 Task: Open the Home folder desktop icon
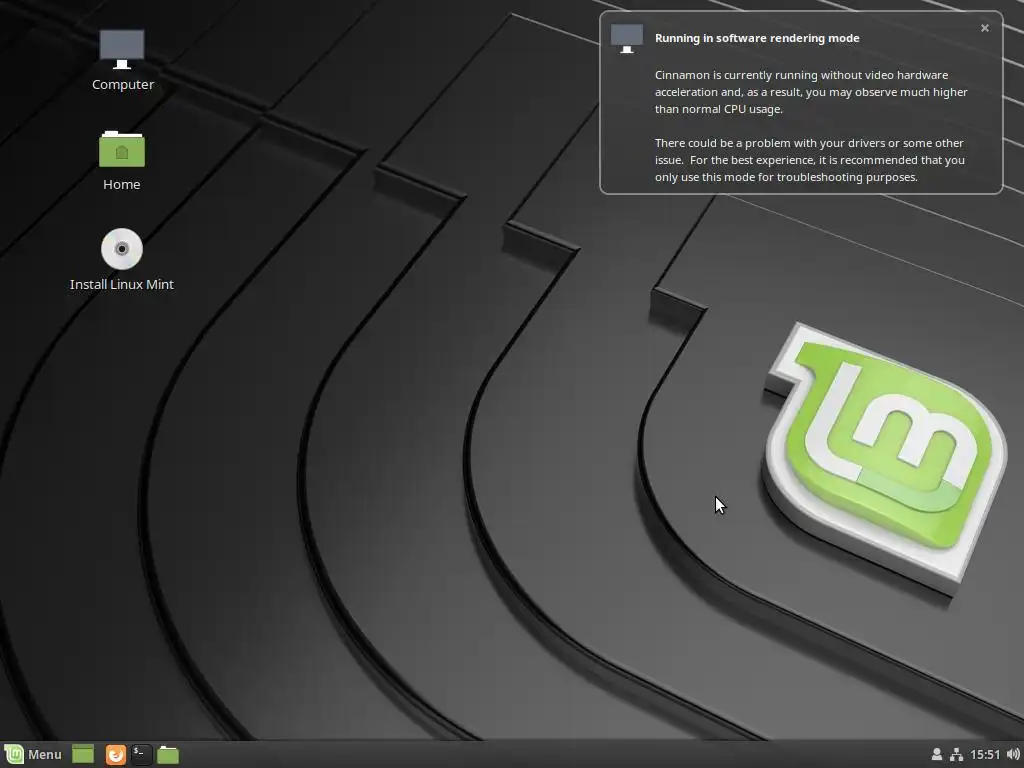tap(122, 150)
